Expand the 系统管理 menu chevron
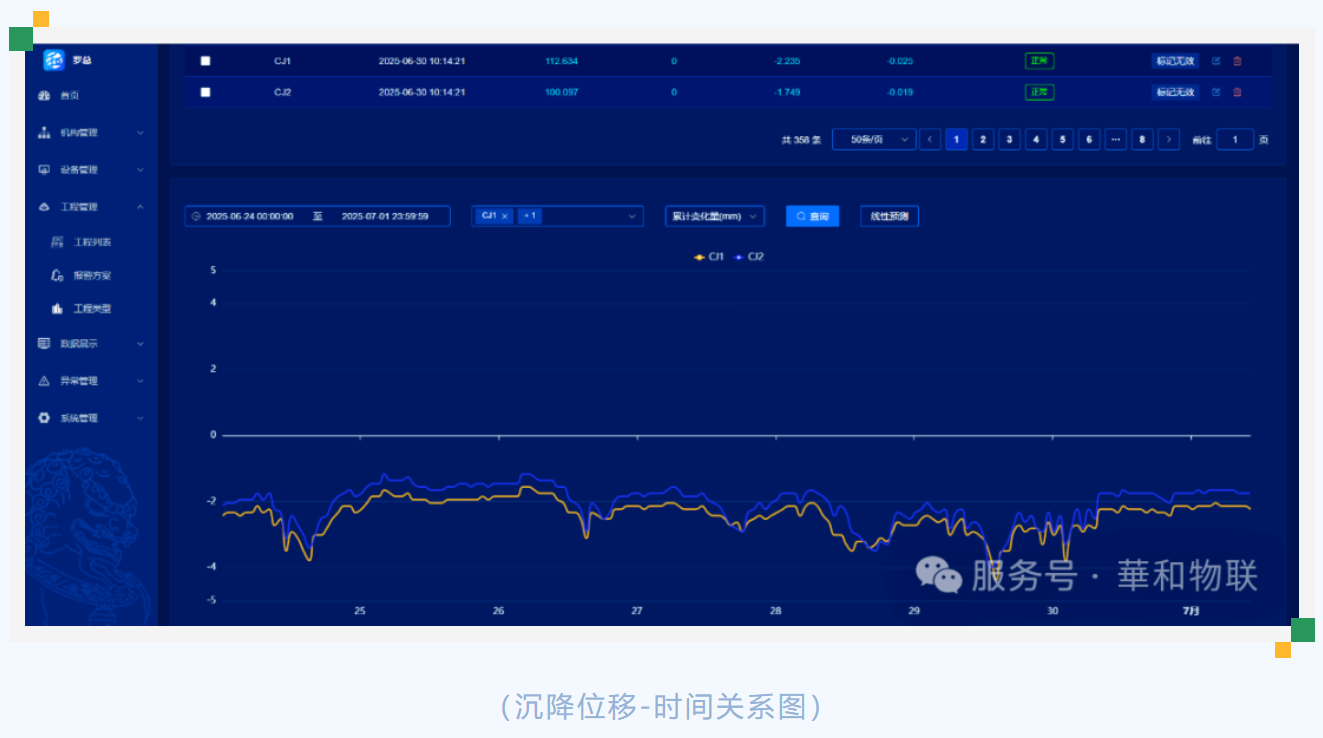 [x=140, y=418]
